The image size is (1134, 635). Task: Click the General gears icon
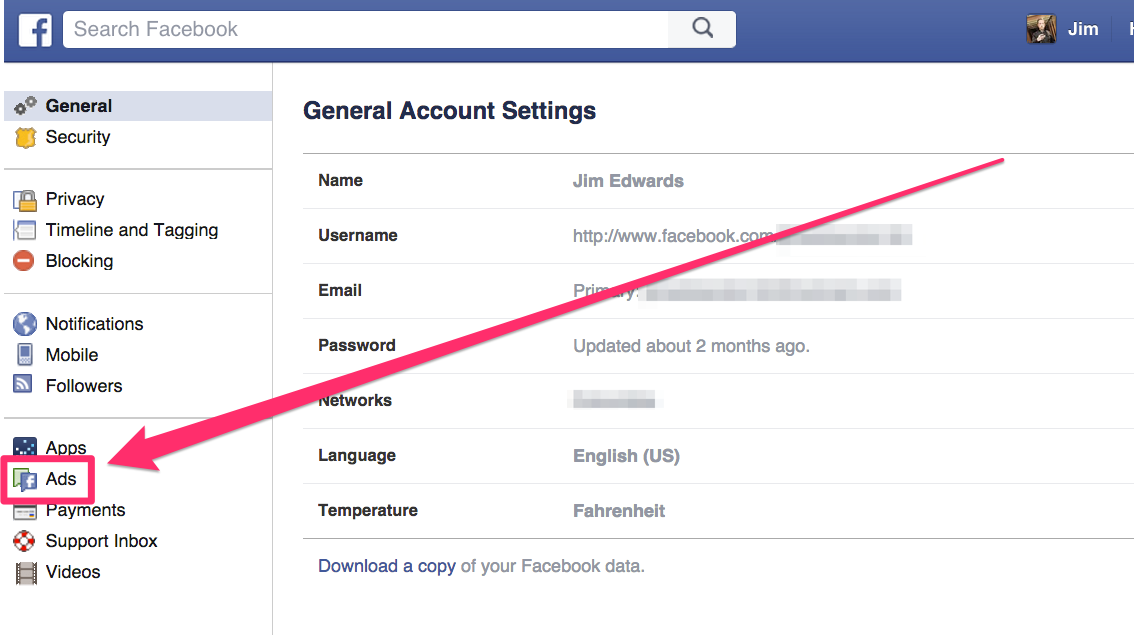coord(26,106)
